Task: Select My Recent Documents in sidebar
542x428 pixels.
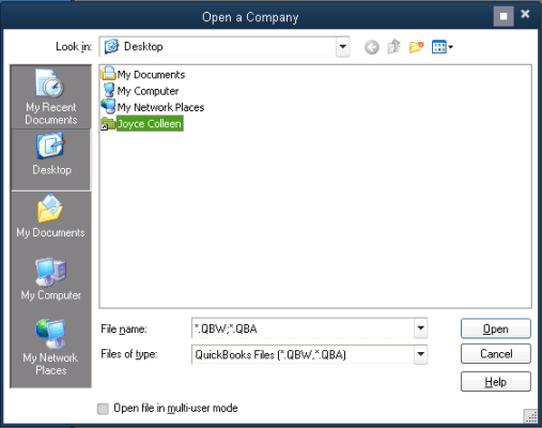Action: 51,97
